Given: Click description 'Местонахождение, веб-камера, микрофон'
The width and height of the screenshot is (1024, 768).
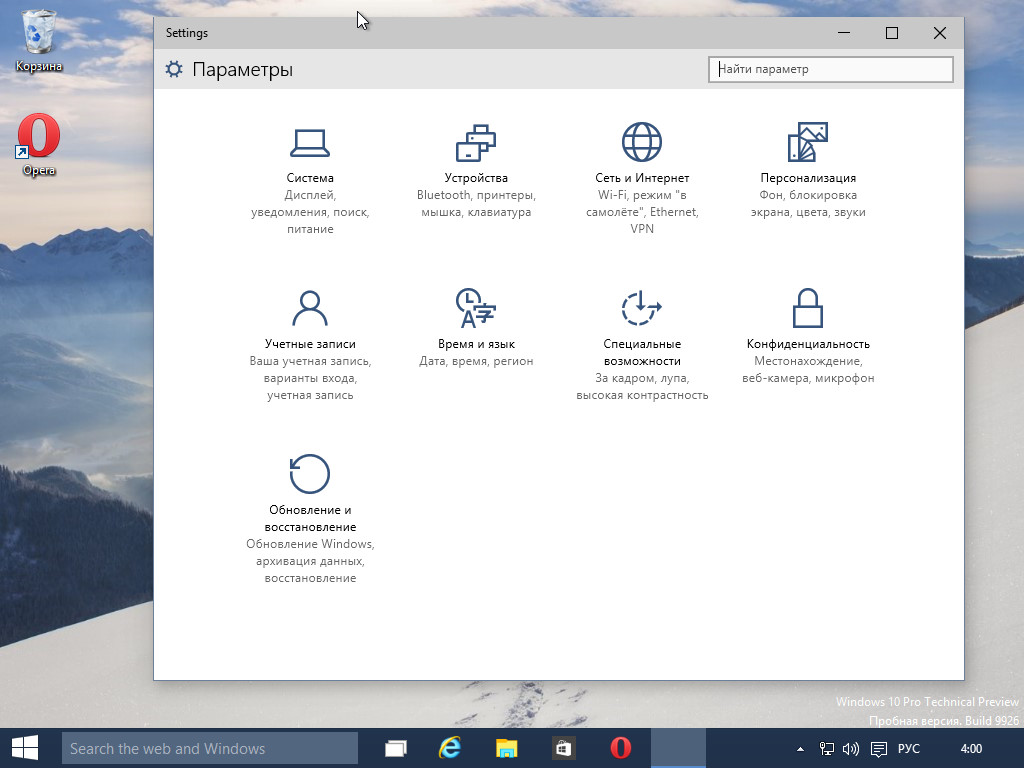Looking at the screenshot, I should pos(808,369).
